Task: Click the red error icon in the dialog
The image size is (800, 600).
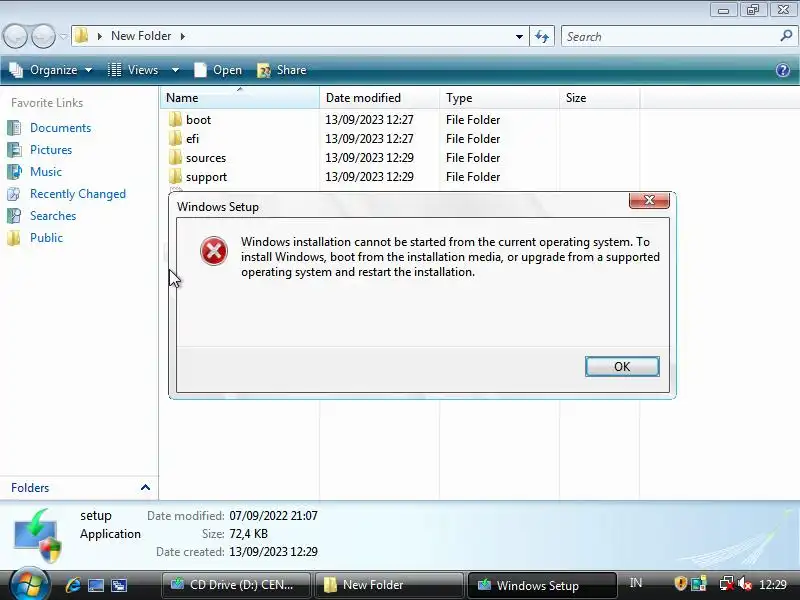Action: pos(214,251)
